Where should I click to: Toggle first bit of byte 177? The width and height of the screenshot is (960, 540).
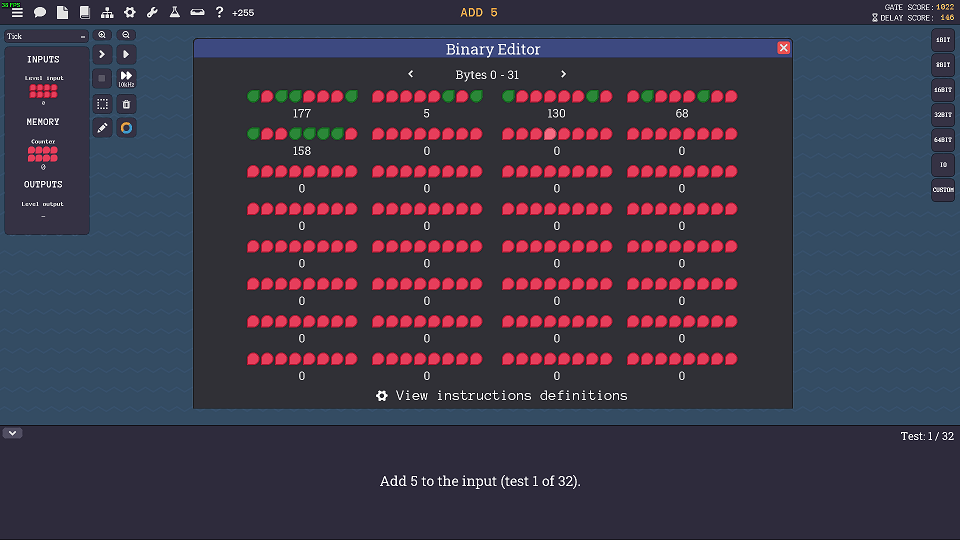coord(254,96)
